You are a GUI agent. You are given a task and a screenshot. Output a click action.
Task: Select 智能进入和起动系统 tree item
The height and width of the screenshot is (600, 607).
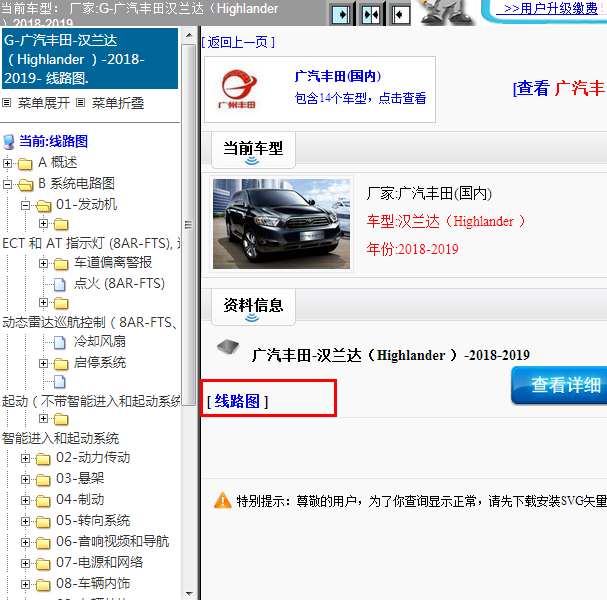point(60,438)
